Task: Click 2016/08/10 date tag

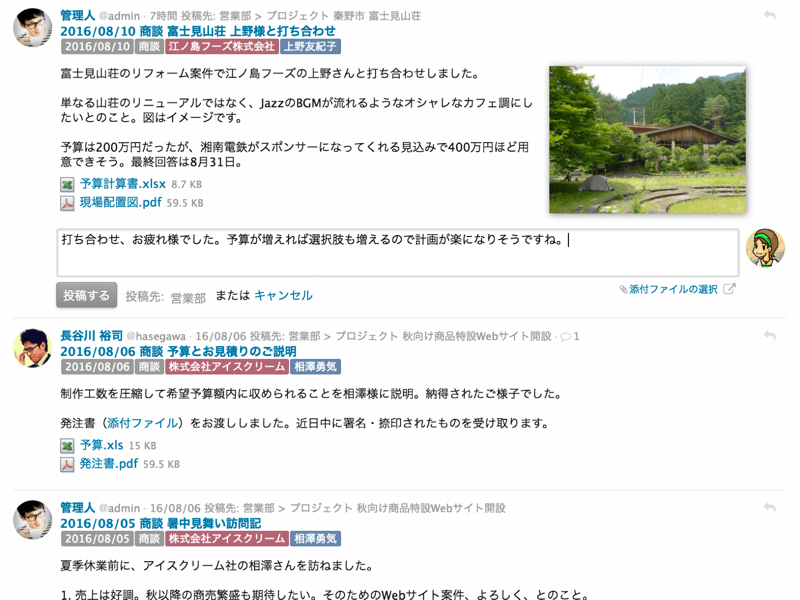Action: [97, 46]
